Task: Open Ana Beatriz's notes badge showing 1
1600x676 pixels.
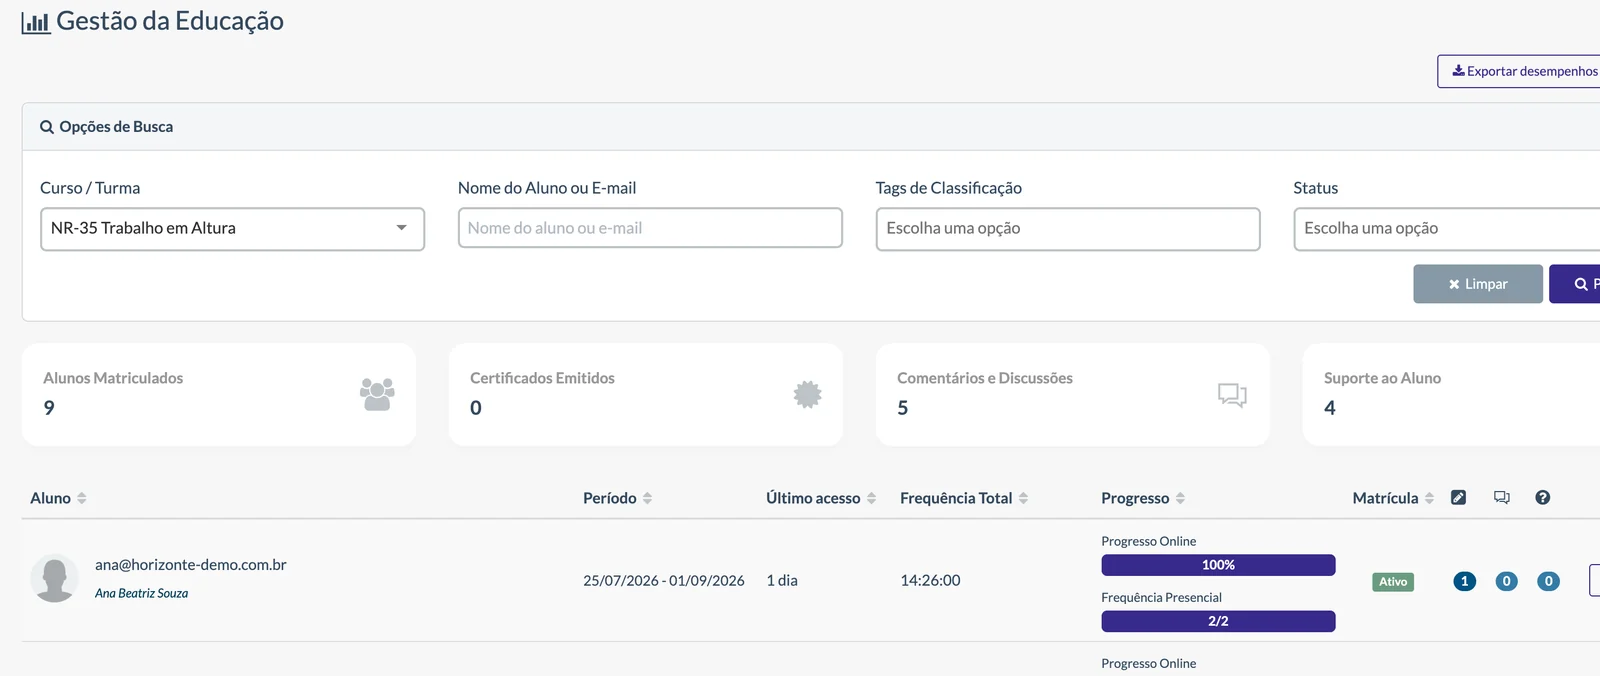Action: (1464, 581)
